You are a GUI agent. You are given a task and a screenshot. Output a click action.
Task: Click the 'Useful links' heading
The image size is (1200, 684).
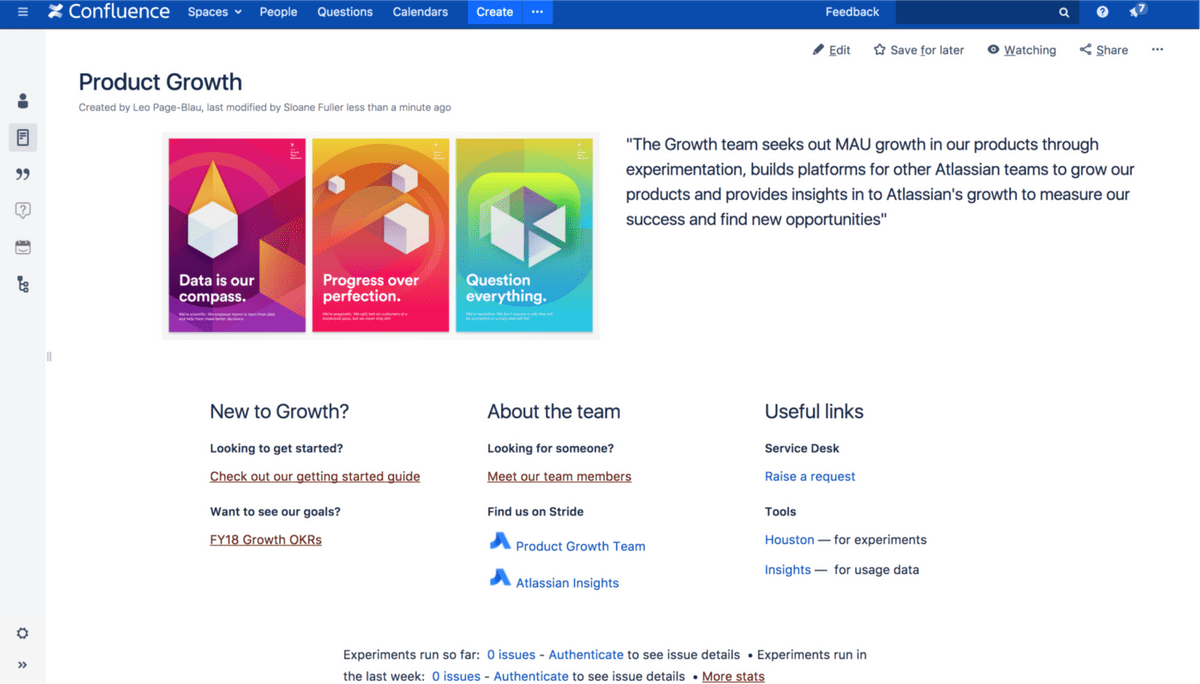coord(814,412)
